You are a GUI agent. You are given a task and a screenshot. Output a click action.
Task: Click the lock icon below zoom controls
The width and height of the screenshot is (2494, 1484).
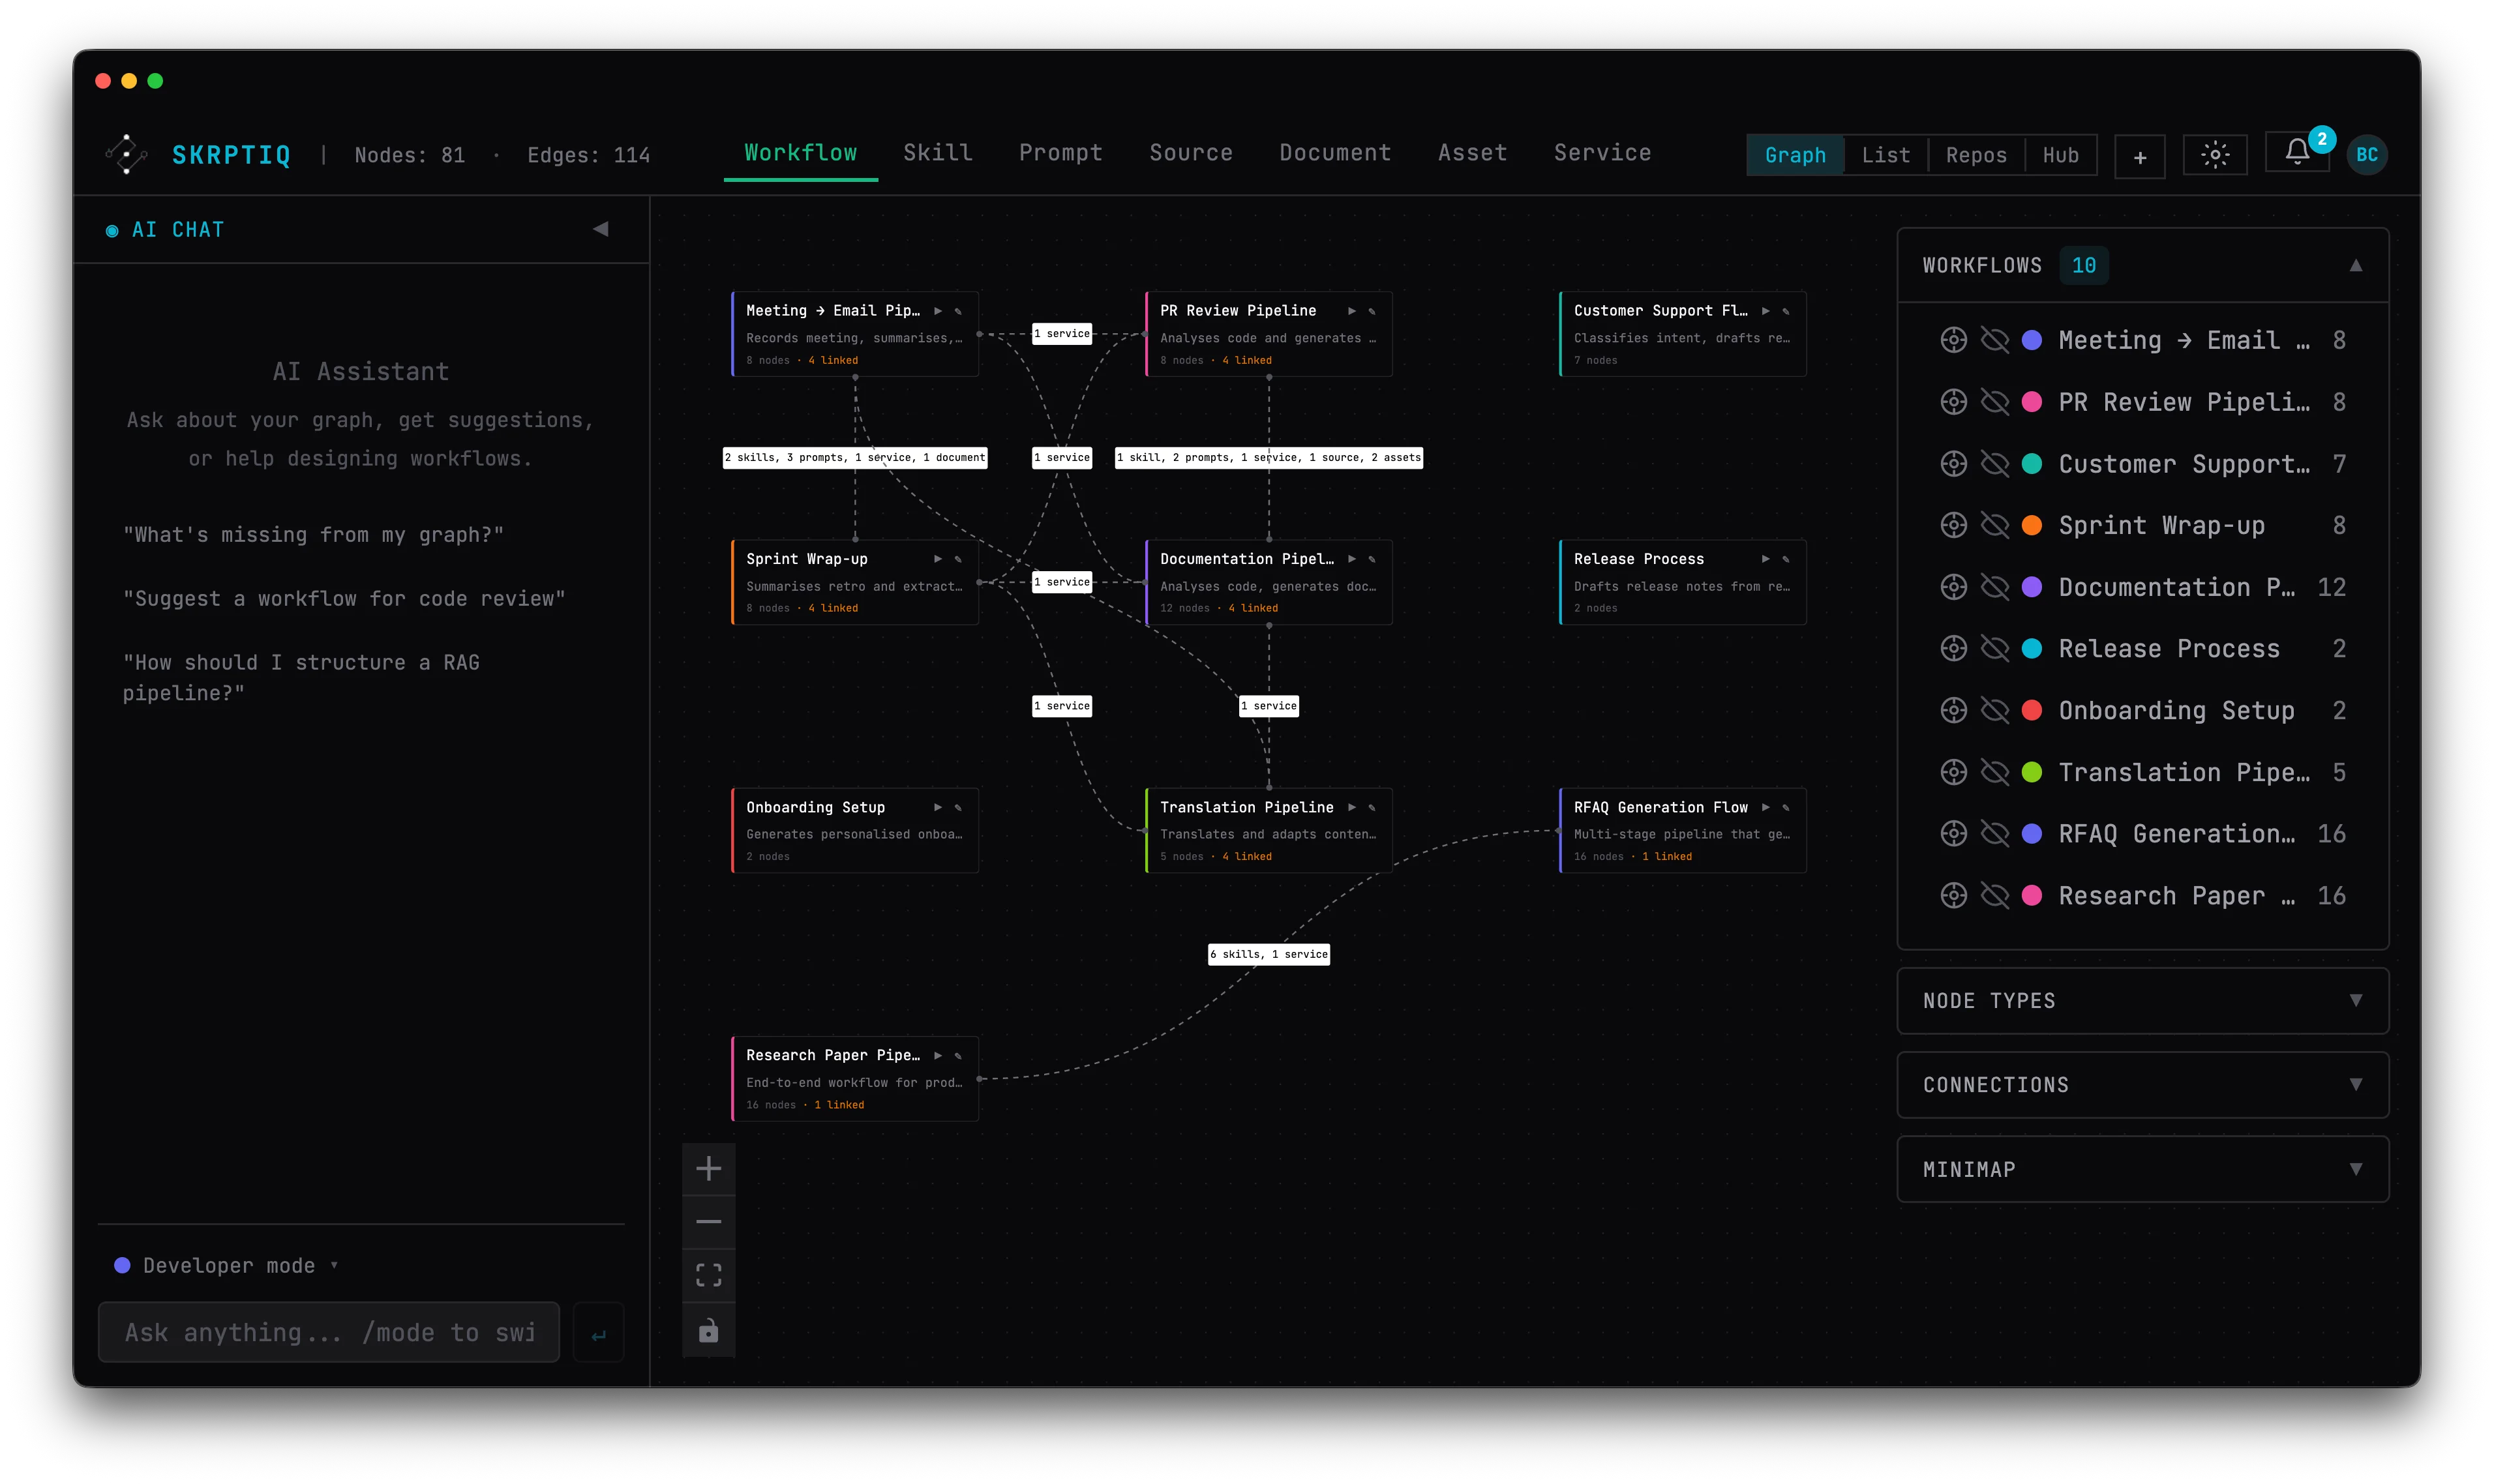pos(708,1330)
